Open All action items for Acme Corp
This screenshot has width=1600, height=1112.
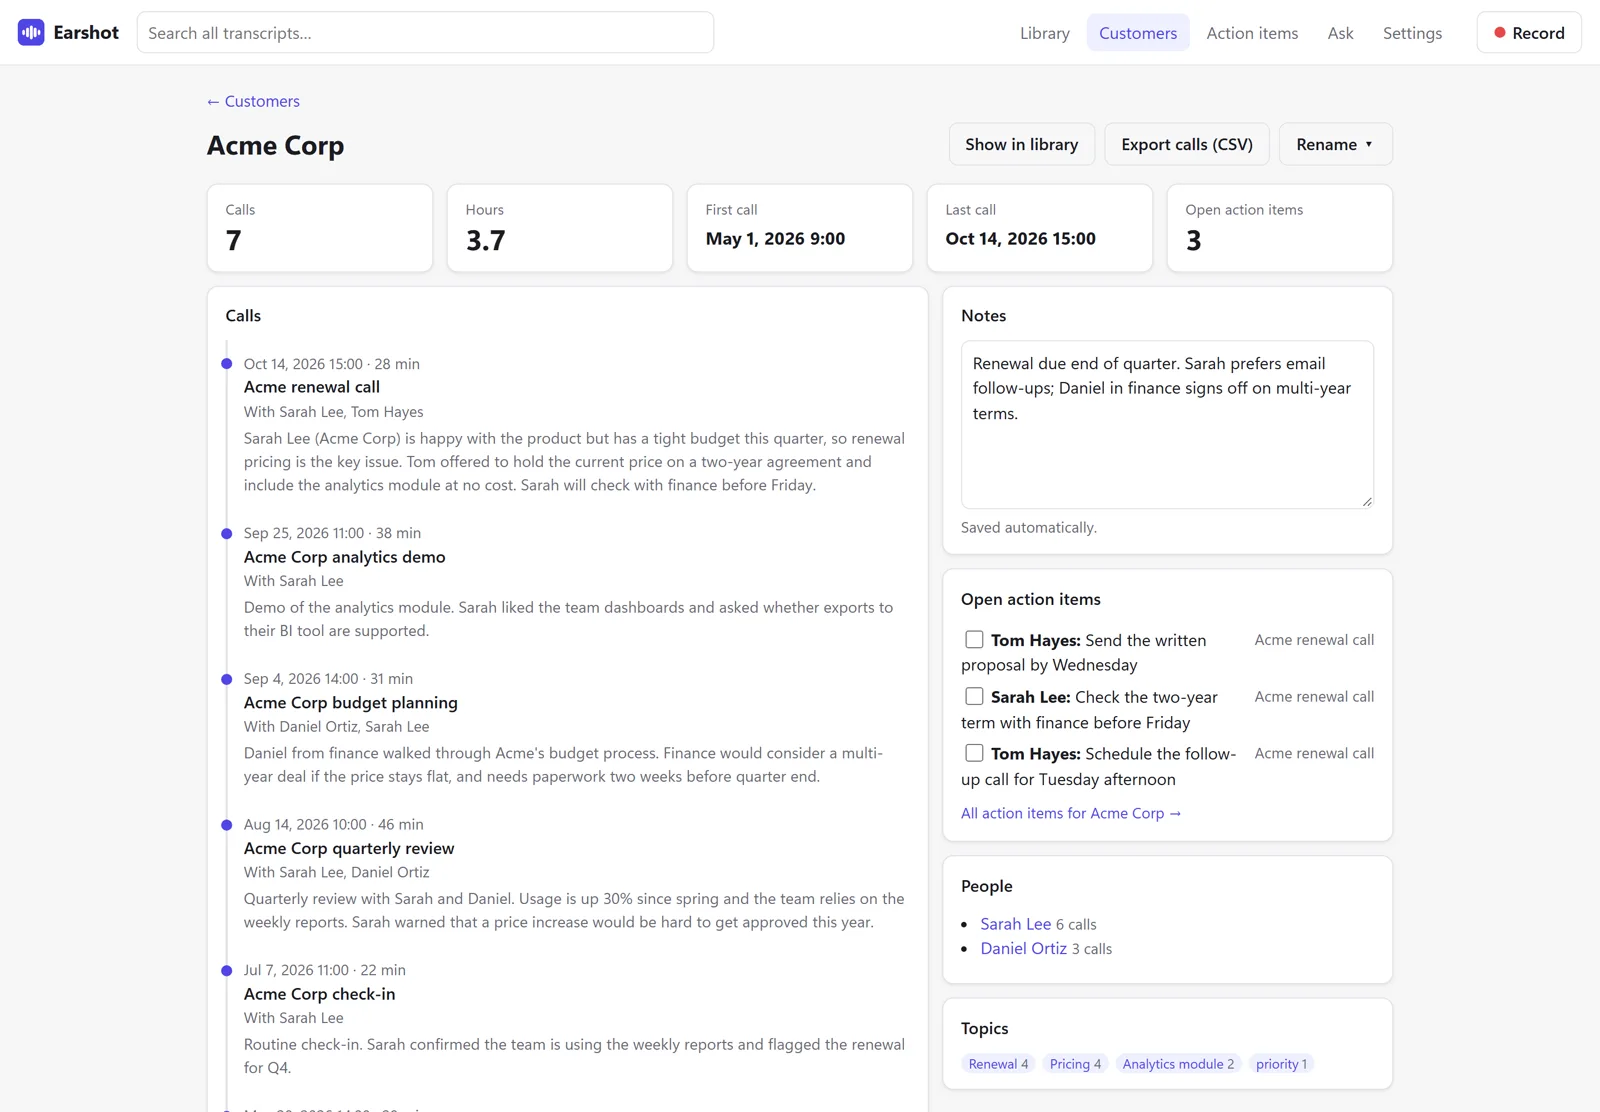tap(1071, 813)
